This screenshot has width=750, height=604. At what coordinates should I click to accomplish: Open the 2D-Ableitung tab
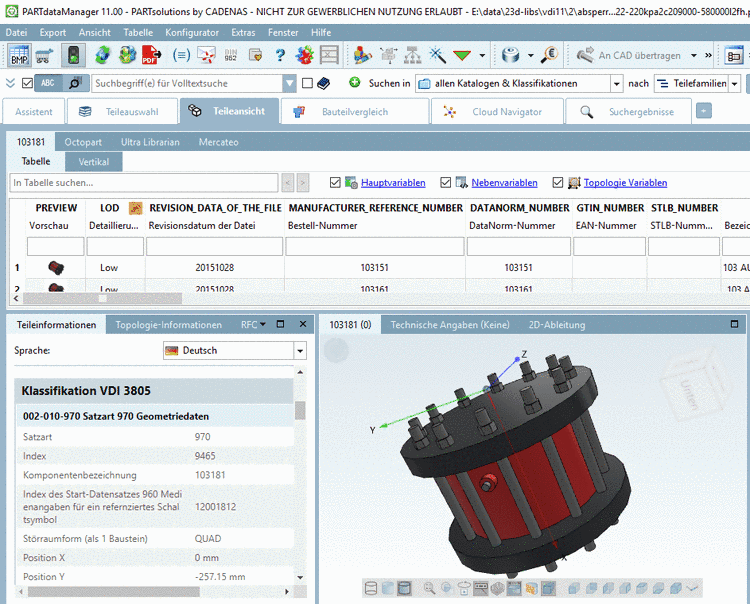click(557, 325)
